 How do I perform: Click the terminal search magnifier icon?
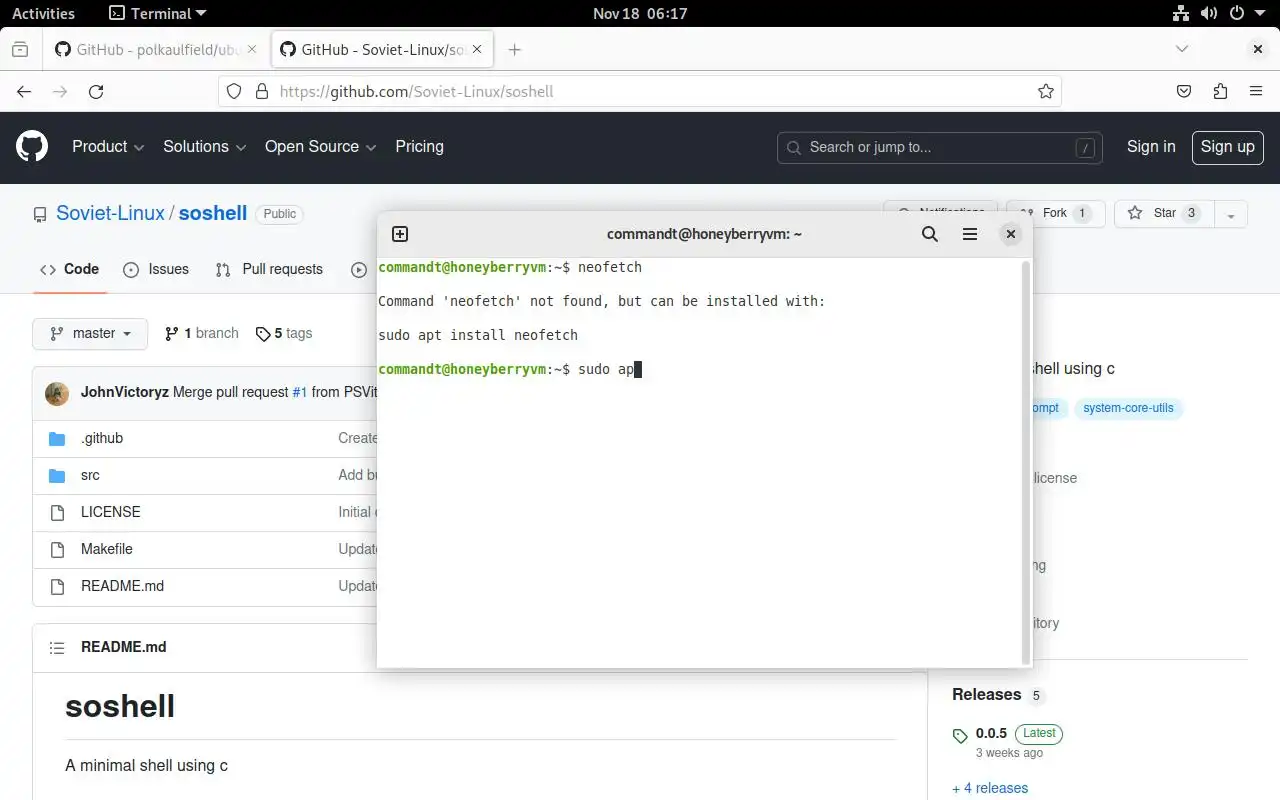[x=930, y=234]
